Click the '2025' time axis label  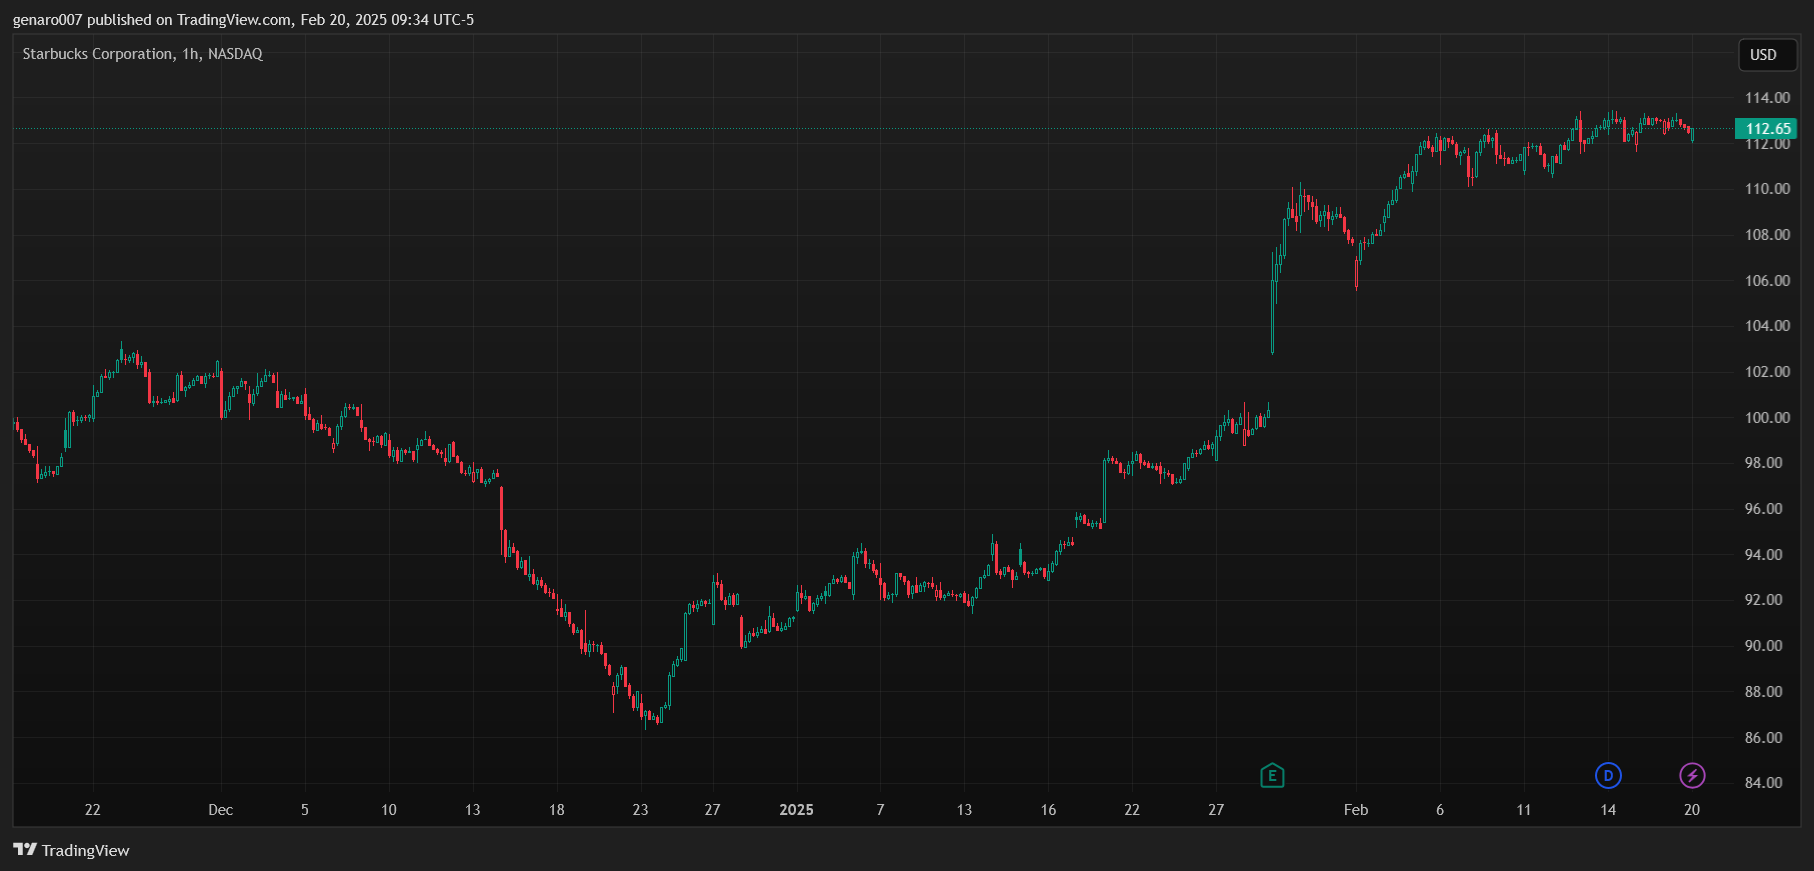coord(796,809)
